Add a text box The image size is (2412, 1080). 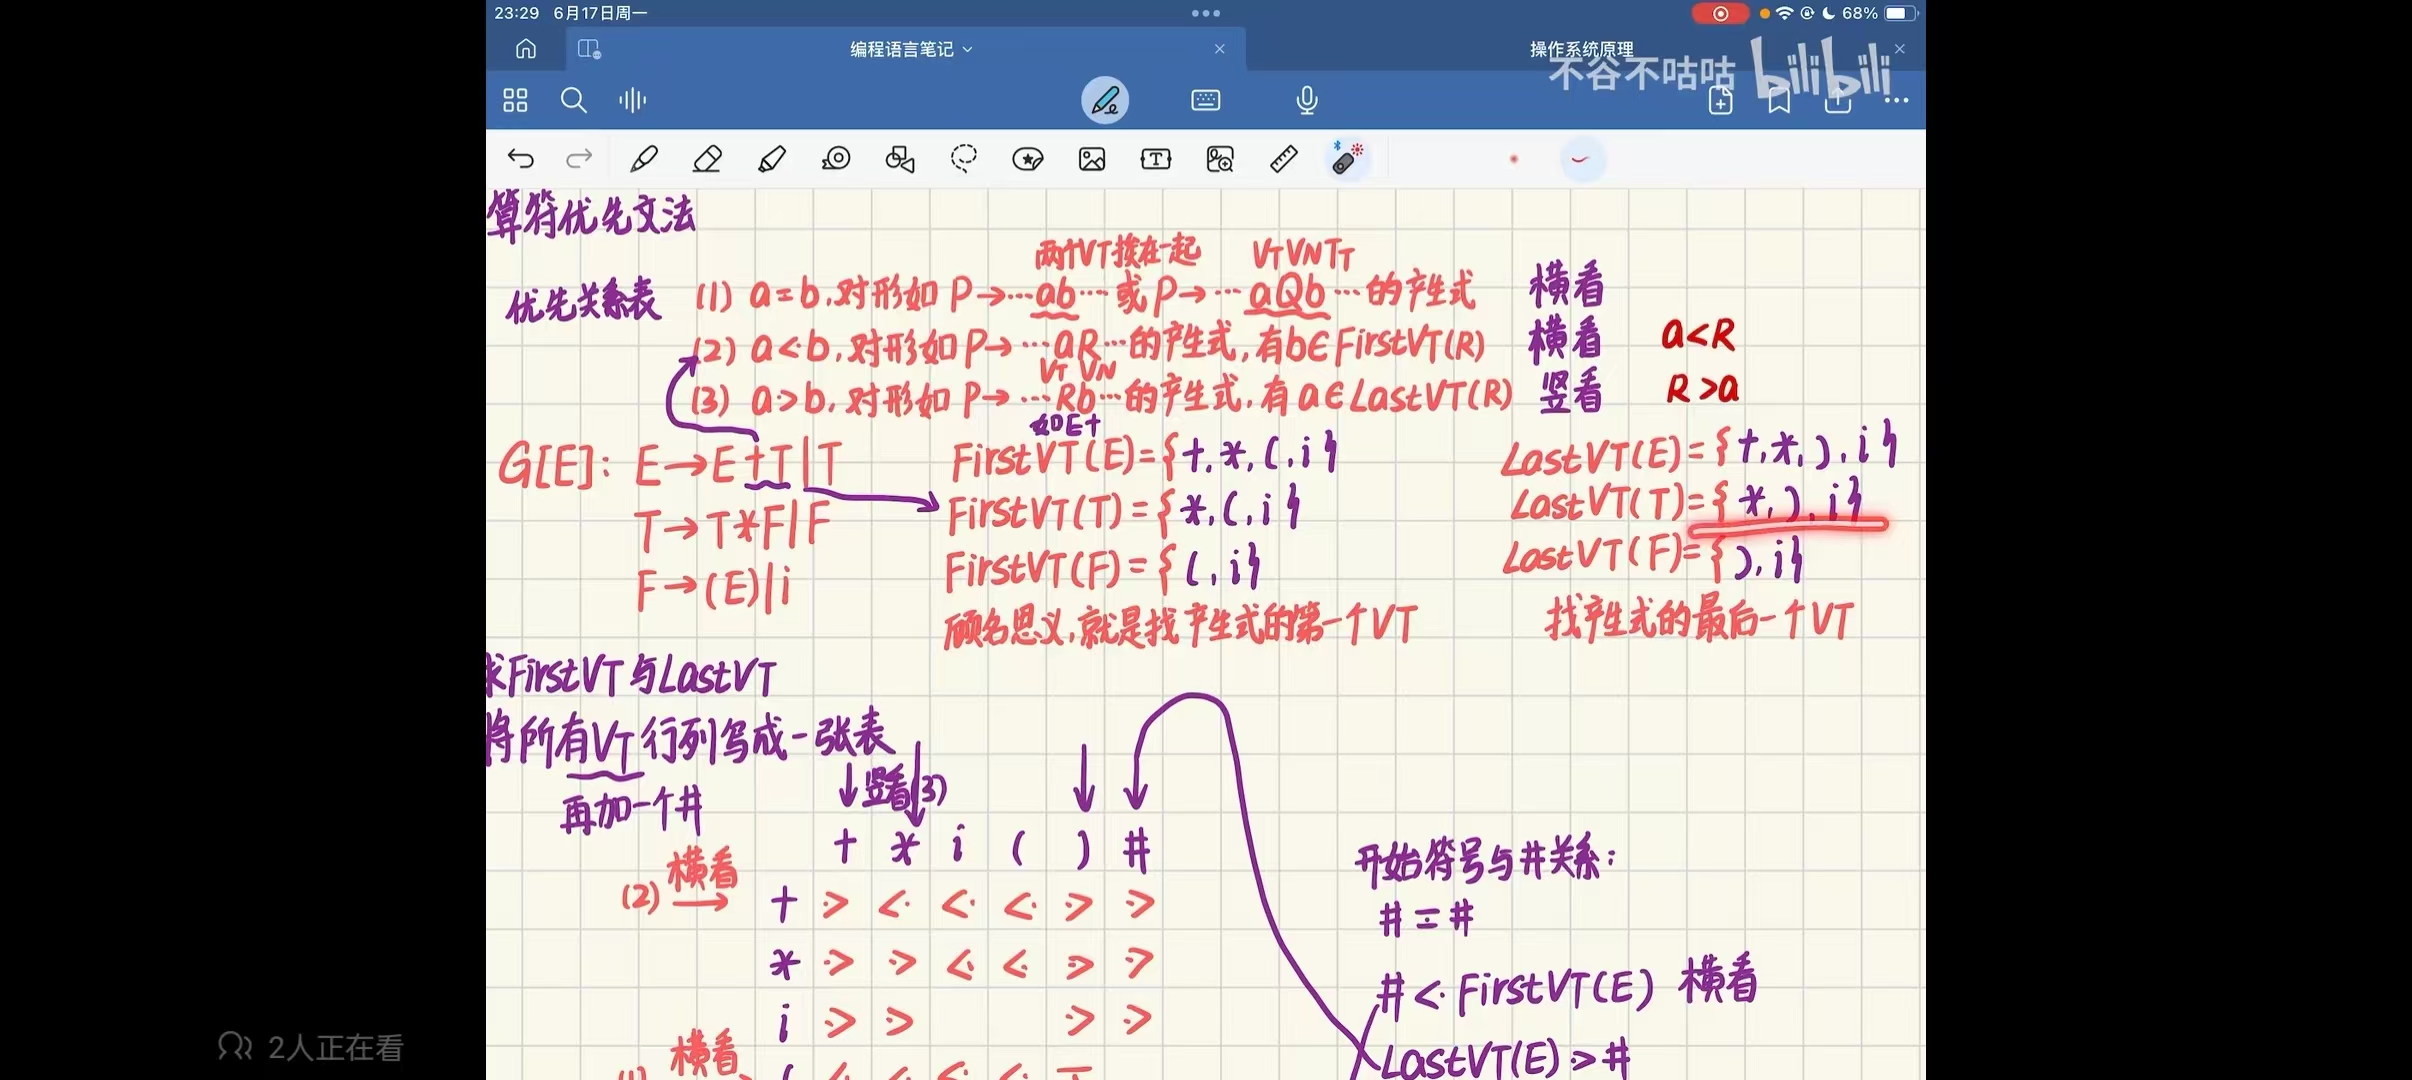pyautogui.click(x=1156, y=159)
